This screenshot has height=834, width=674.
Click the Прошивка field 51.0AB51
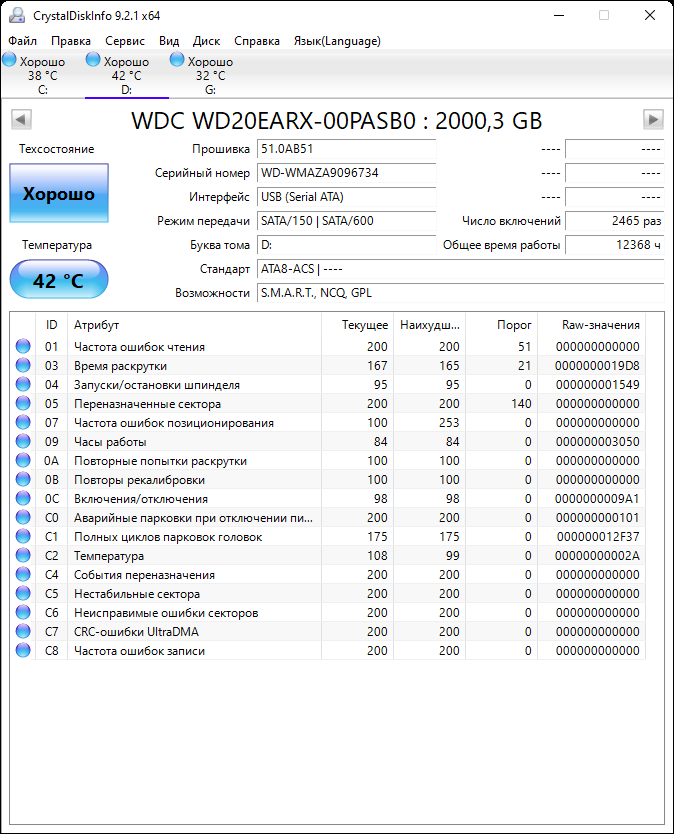tap(346, 149)
